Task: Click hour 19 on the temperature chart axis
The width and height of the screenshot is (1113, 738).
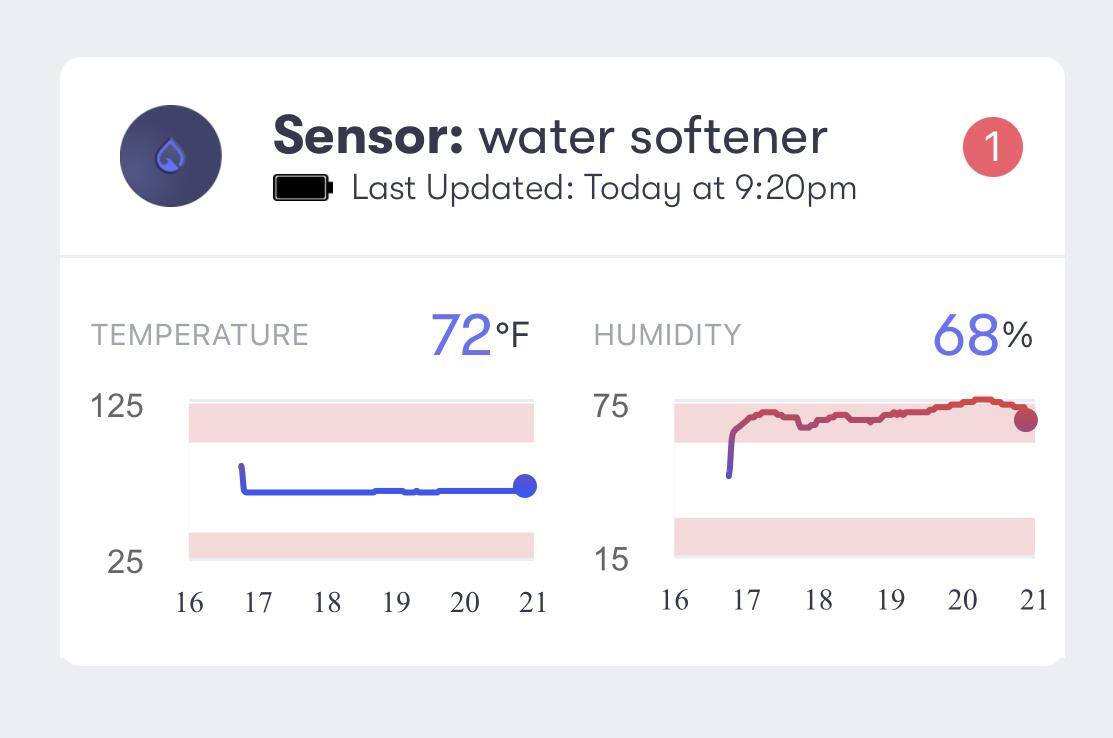Action: [395, 602]
